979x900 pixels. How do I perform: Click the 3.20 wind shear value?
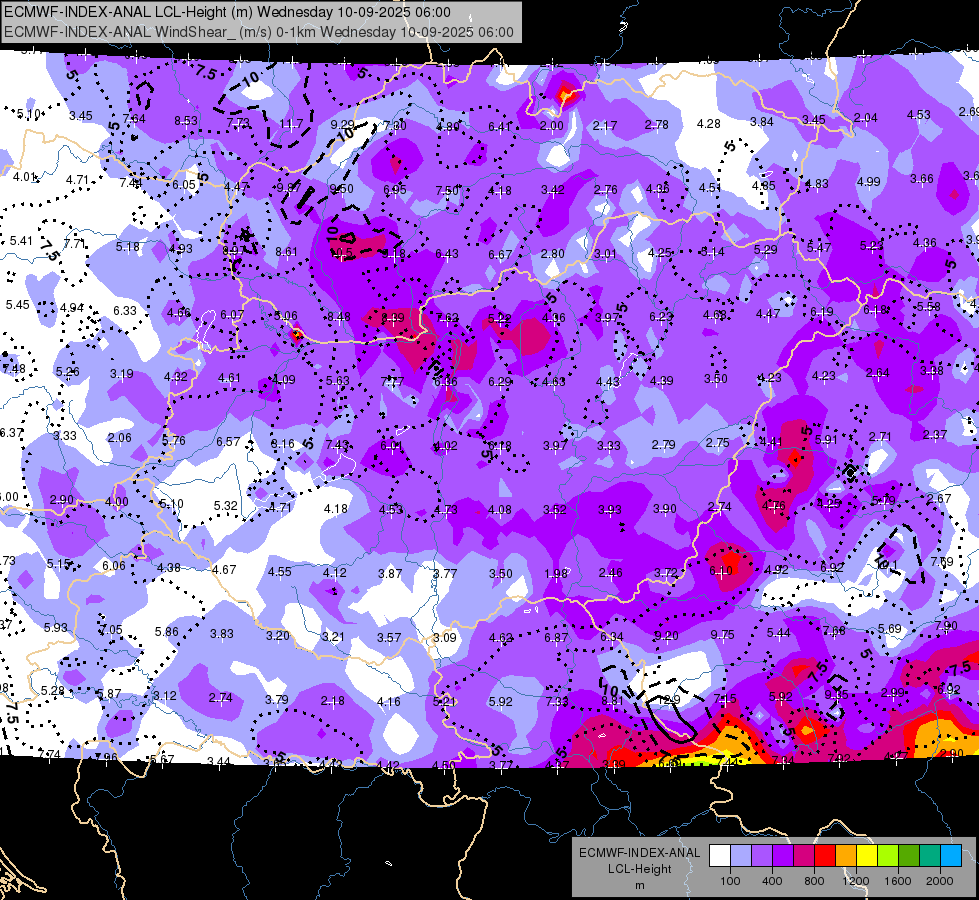(x=278, y=635)
